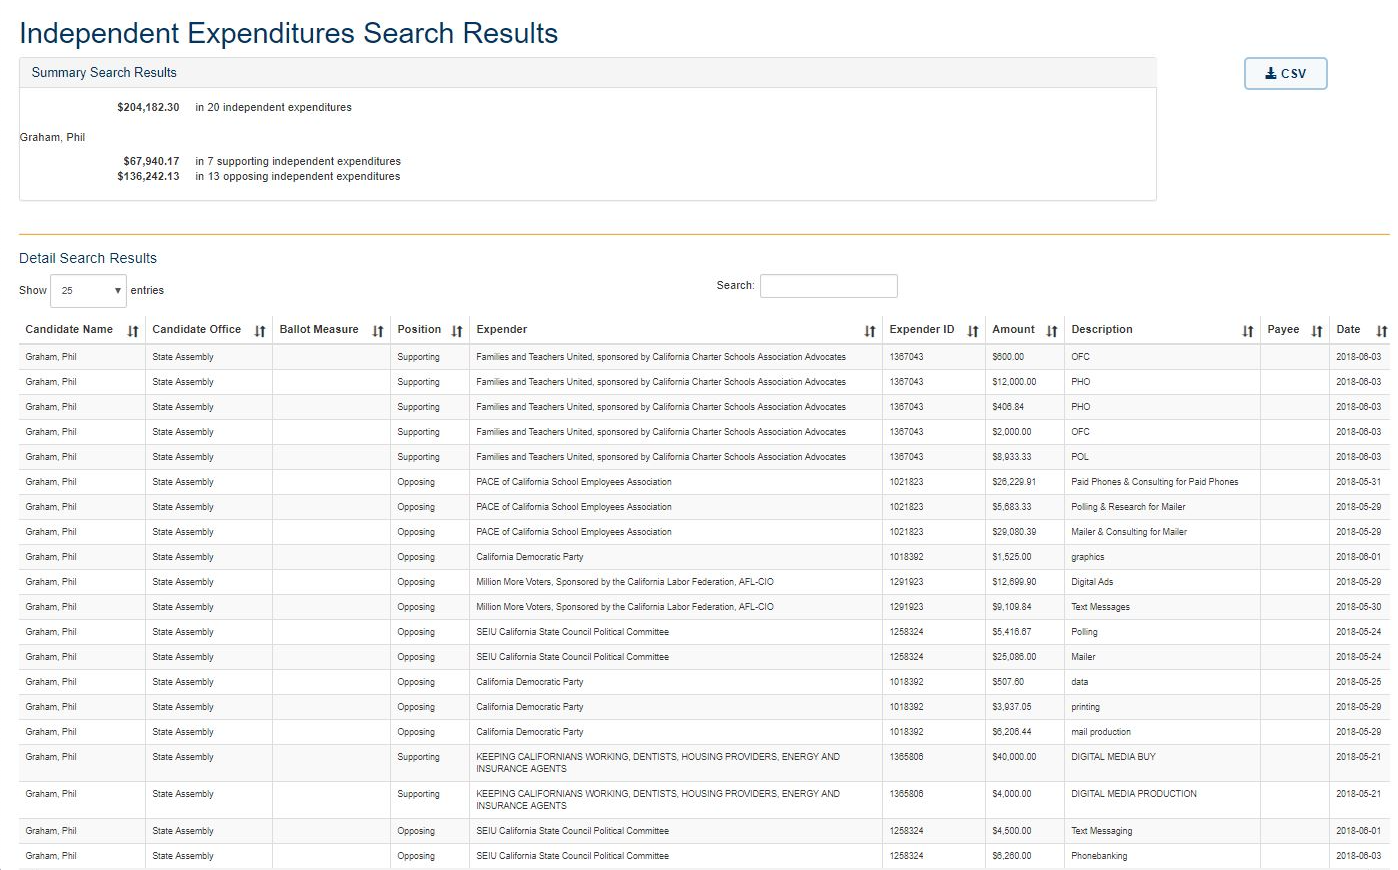Download results with the CSV button
Screen dimensions: 1398x870
click(1285, 74)
